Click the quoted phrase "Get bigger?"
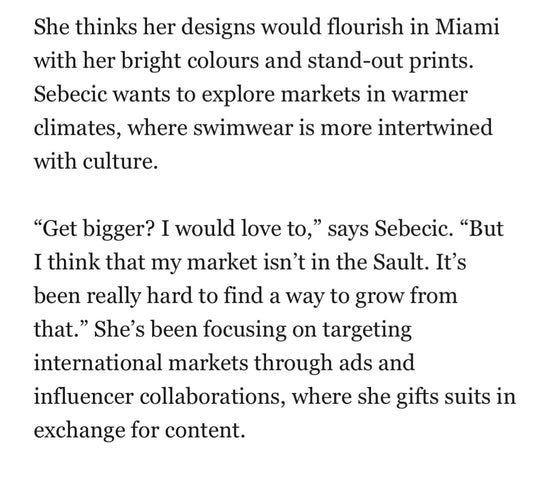Viewport: 550px width, 478px height. click(94, 230)
